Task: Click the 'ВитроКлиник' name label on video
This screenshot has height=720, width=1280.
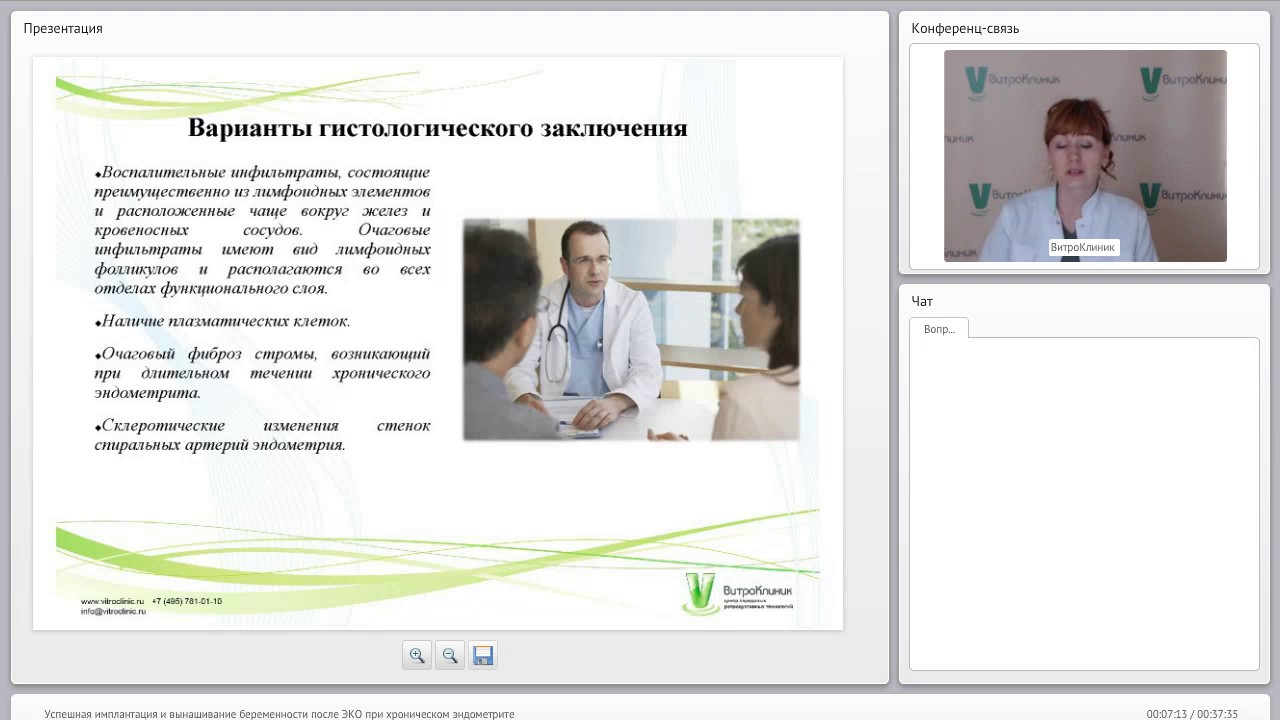Action: 1083,247
